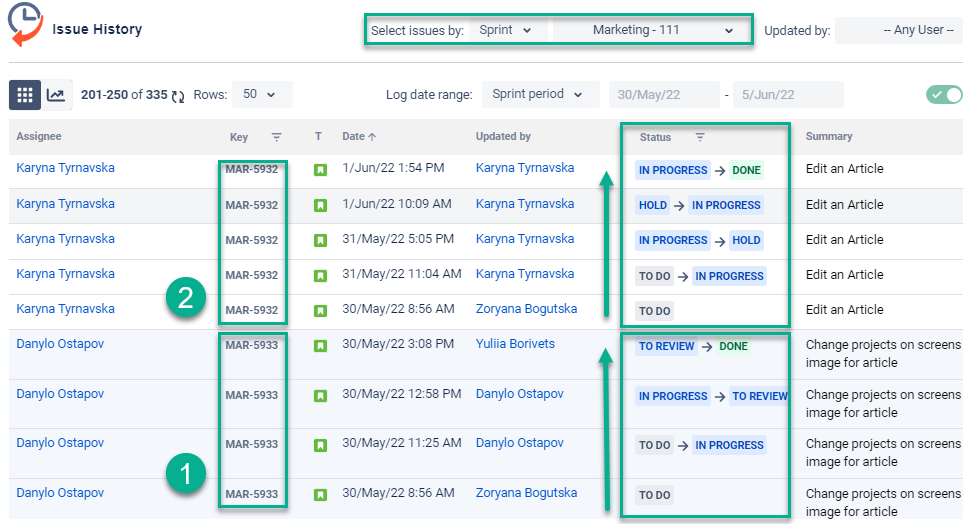Screen dimensions: 963x524
Task: Click the DONE status in MAR-5932 row
Action: (x=746, y=170)
